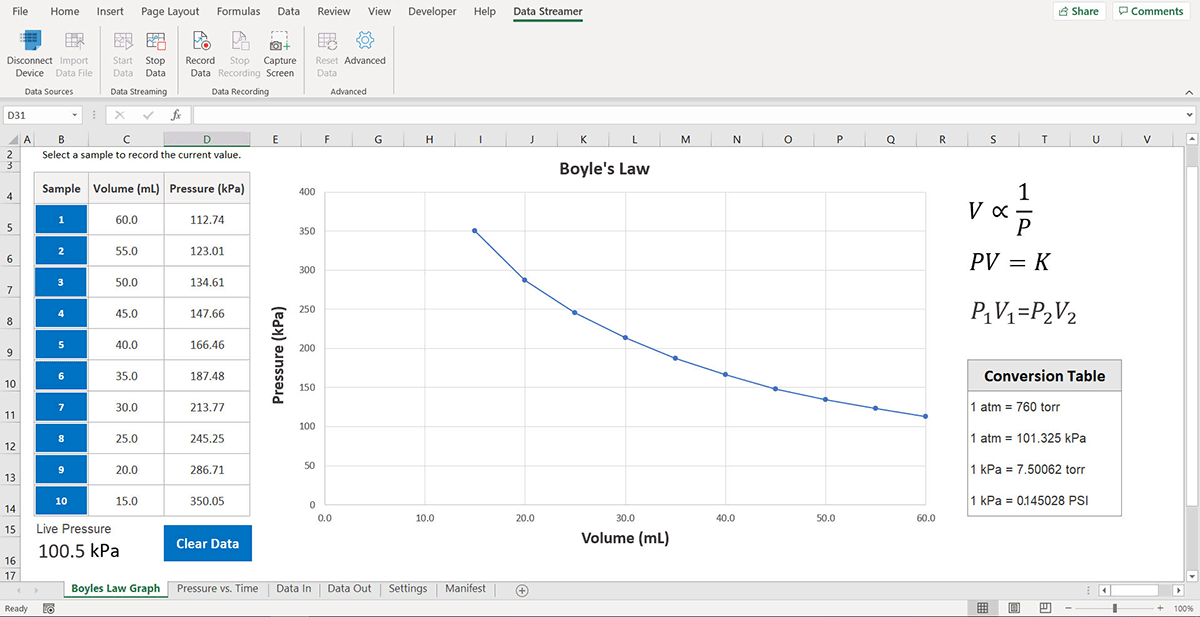The image size is (1200, 617).
Task: Click Sample 3 record button
Action: (61, 282)
